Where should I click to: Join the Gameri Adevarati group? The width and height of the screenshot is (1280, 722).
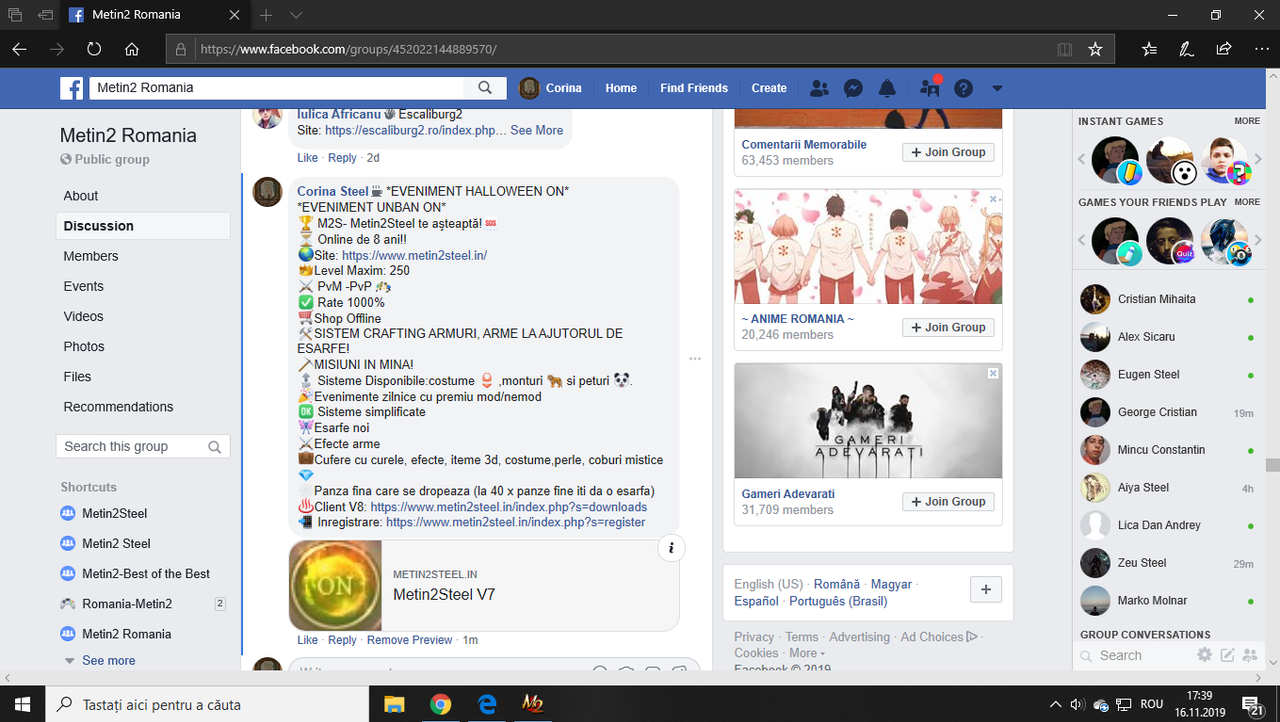point(948,502)
